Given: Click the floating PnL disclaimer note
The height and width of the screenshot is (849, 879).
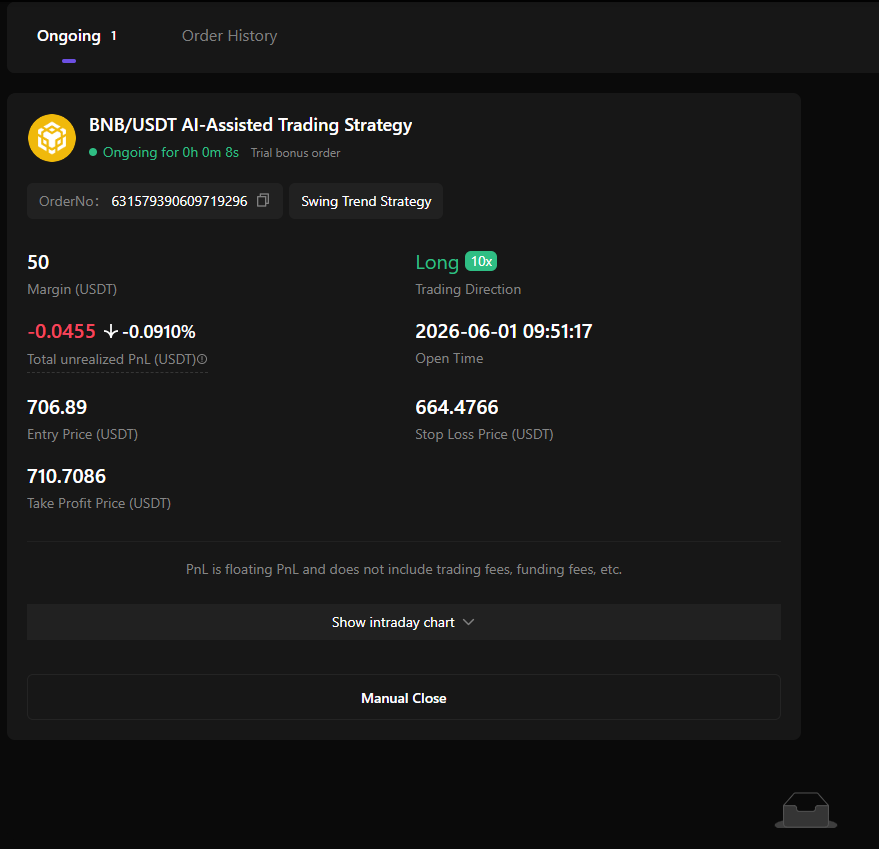Looking at the screenshot, I should click(404, 570).
